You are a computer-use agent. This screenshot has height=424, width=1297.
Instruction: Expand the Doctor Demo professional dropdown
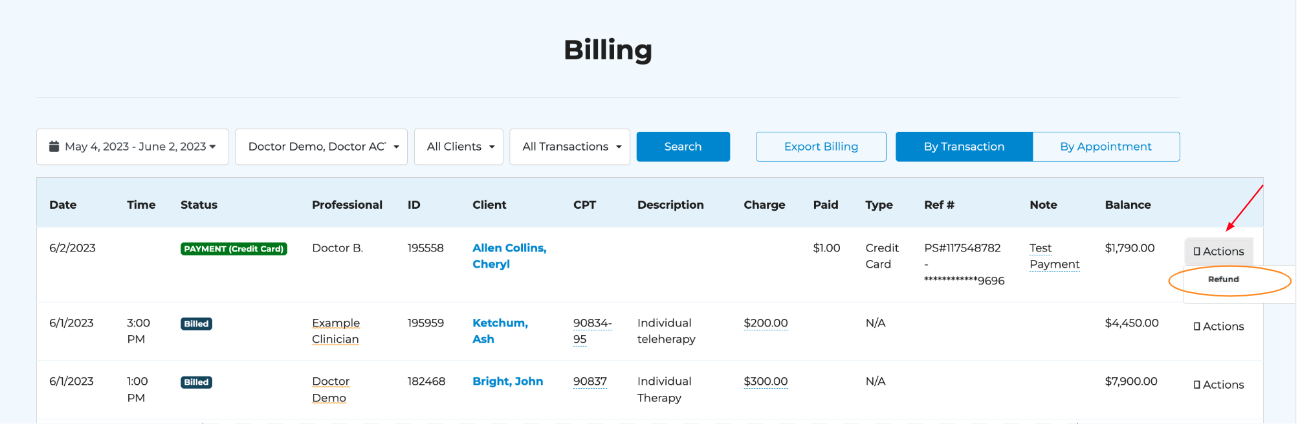click(x=321, y=147)
